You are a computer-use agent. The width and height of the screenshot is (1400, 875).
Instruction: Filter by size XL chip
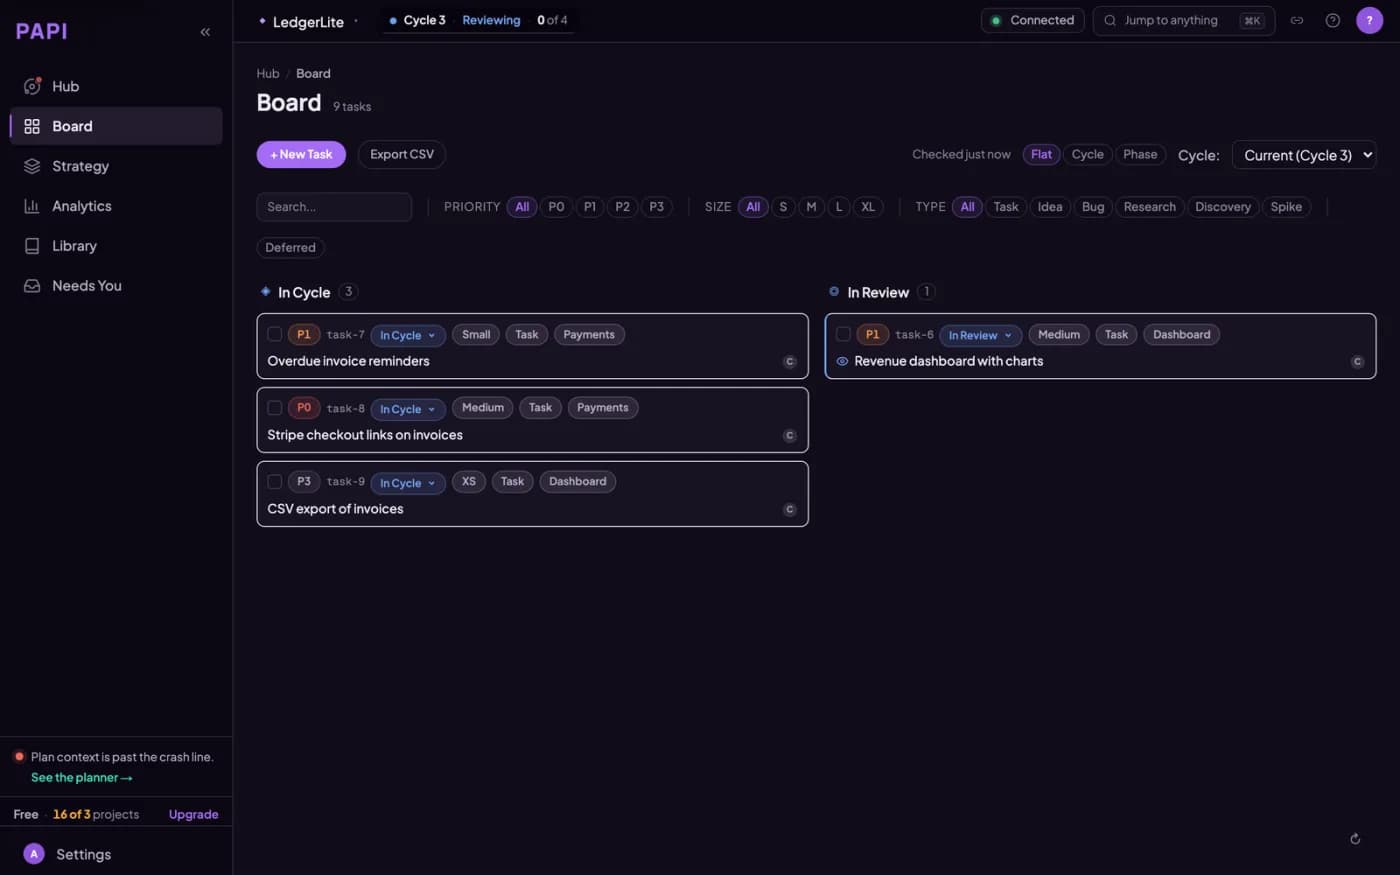(868, 207)
